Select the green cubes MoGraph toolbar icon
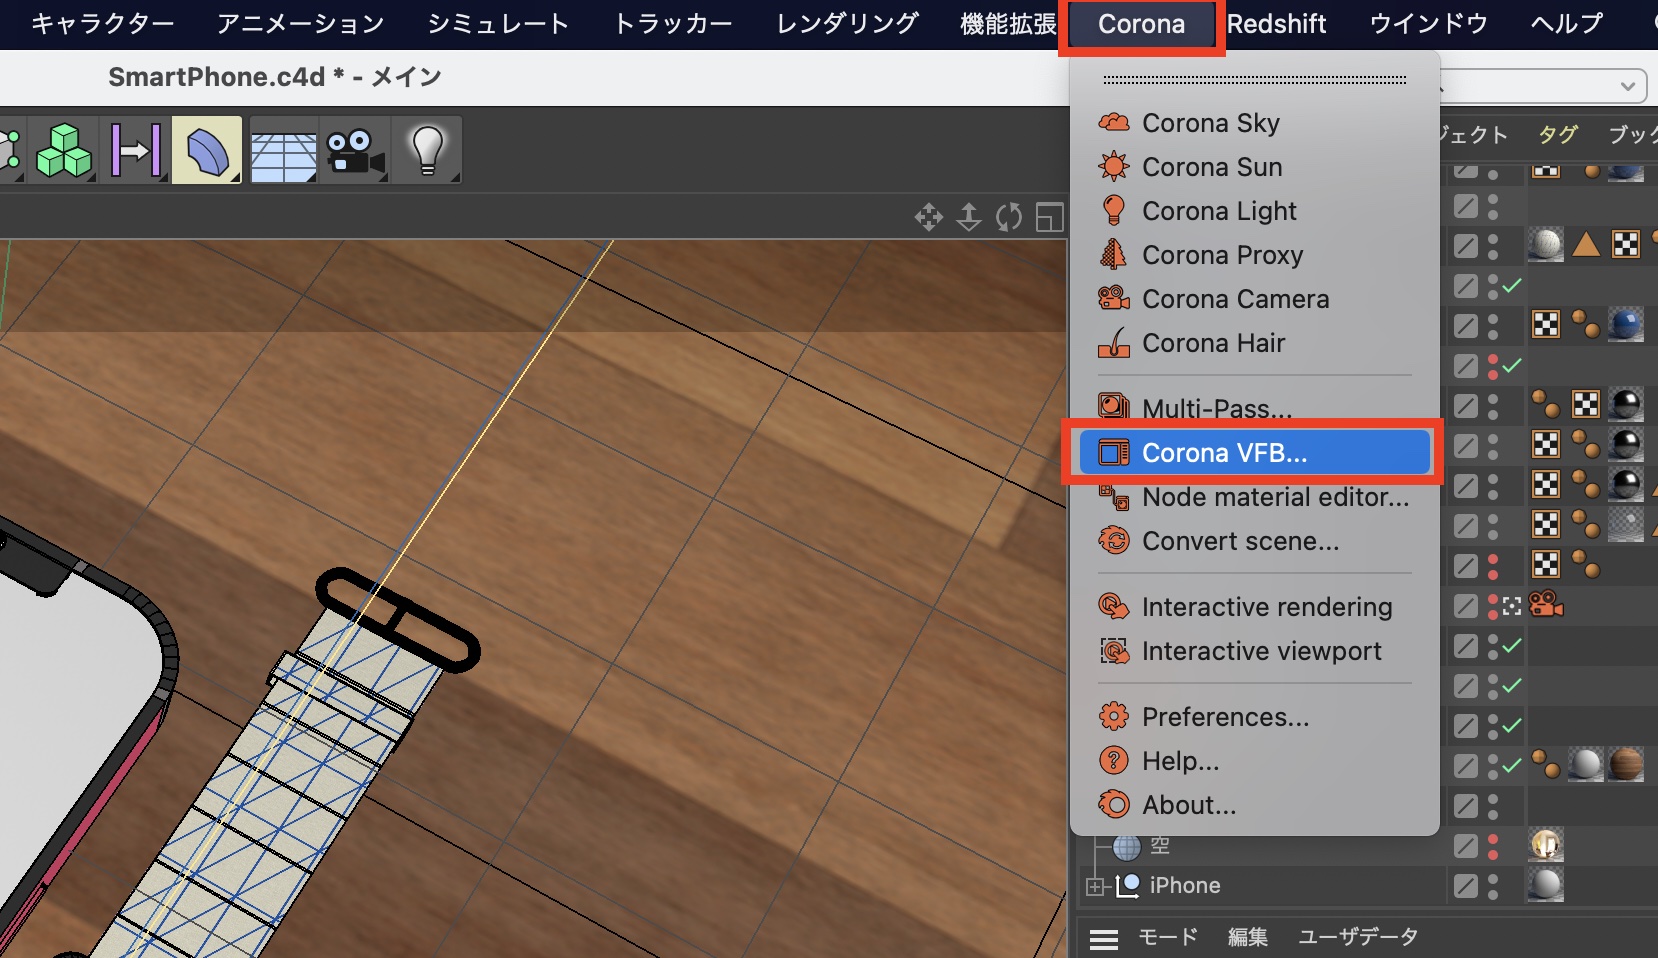The image size is (1658, 958). click(64, 151)
